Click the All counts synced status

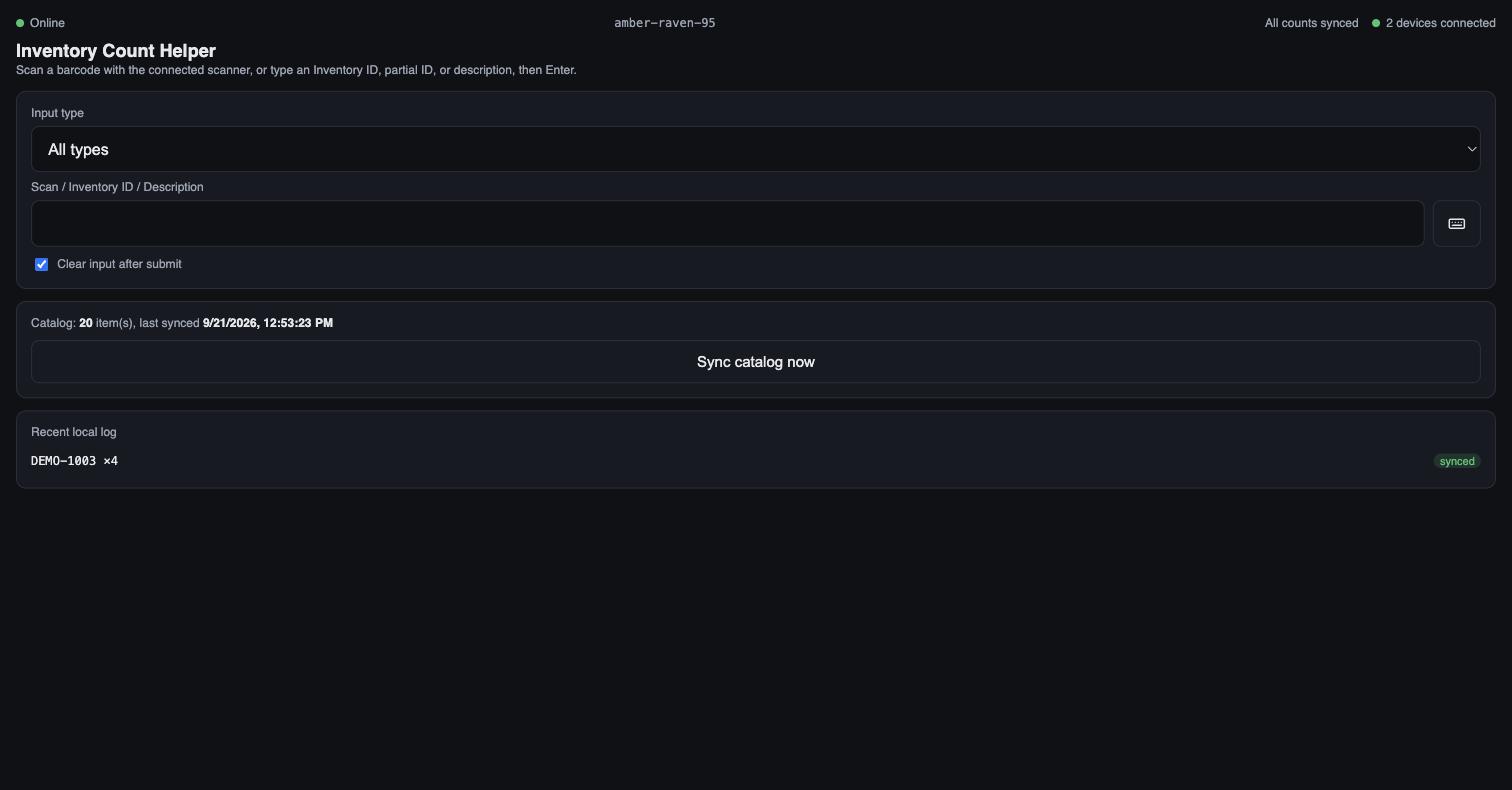pos(1311,23)
